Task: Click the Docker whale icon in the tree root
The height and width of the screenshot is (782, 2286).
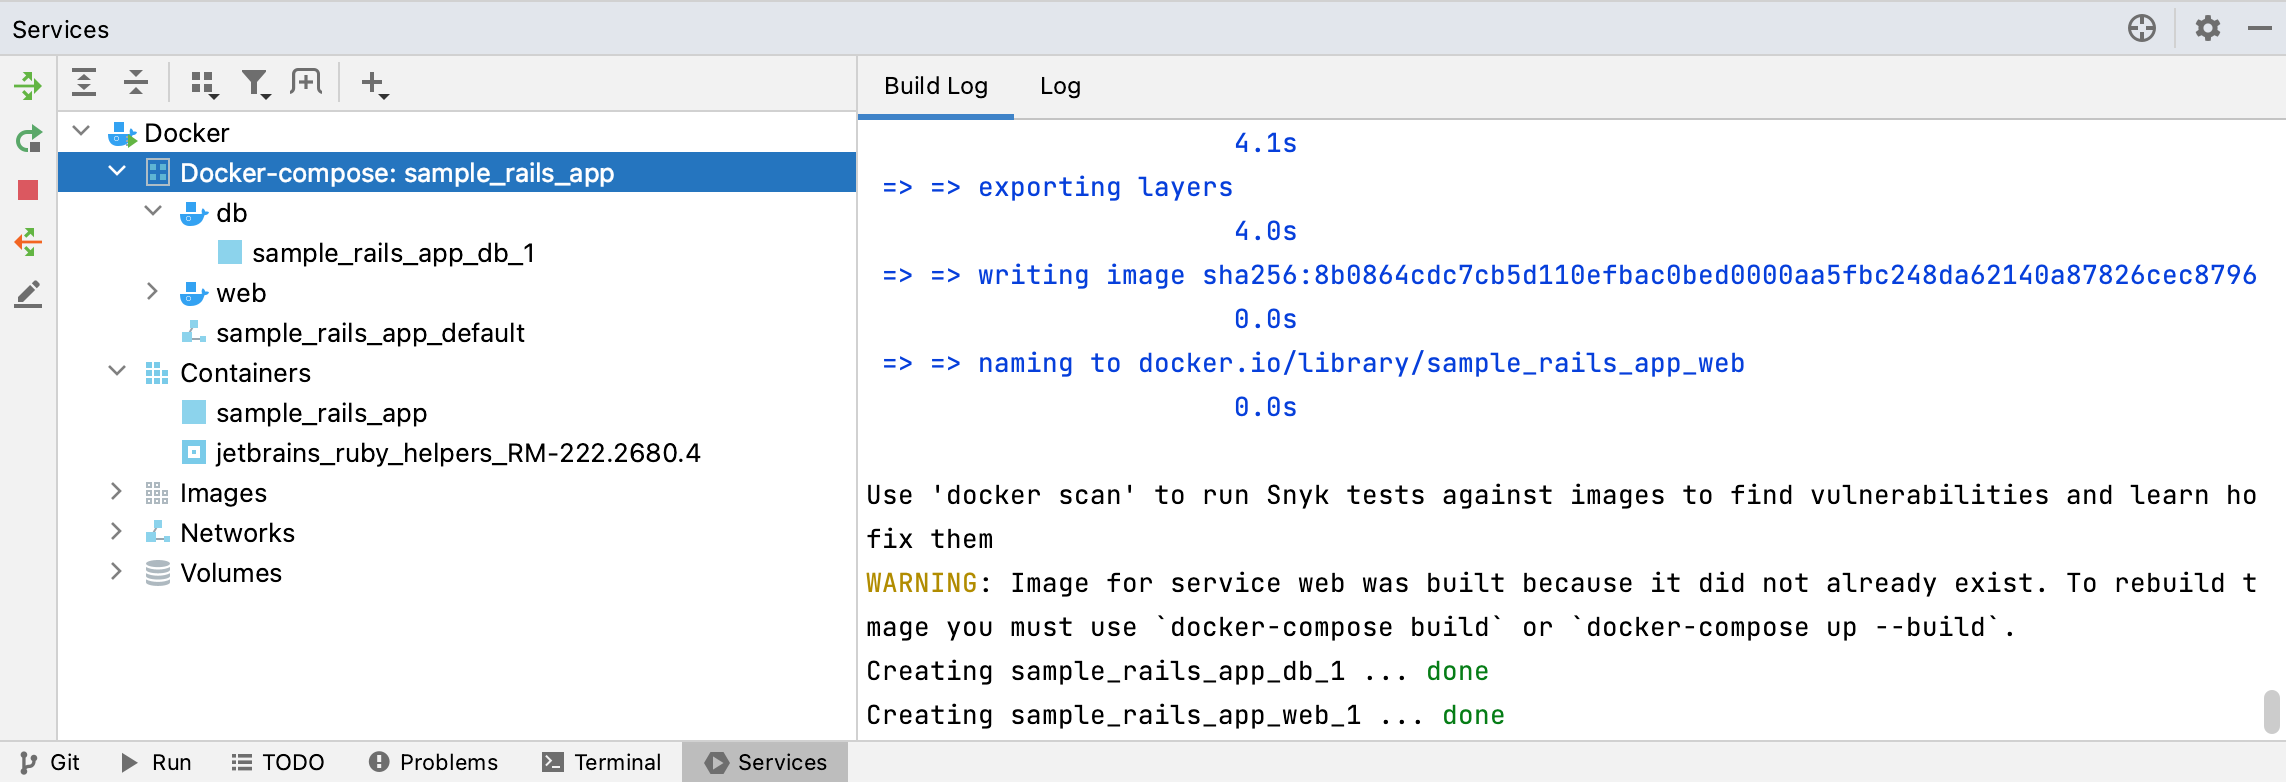Action: (x=122, y=133)
